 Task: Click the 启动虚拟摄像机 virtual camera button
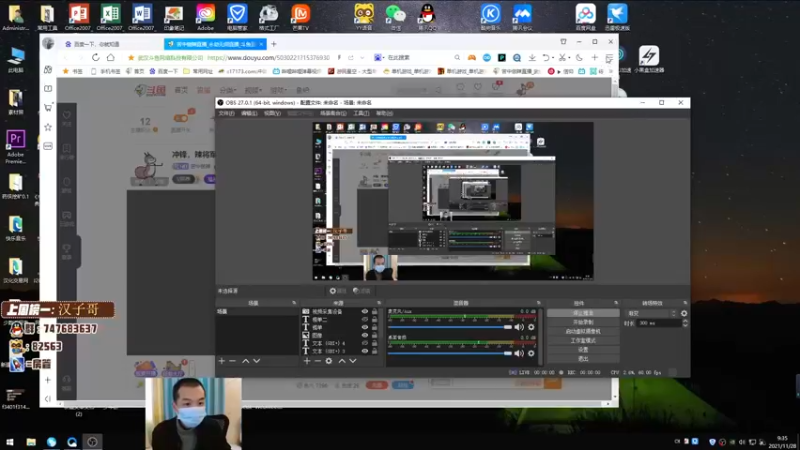(x=583, y=332)
